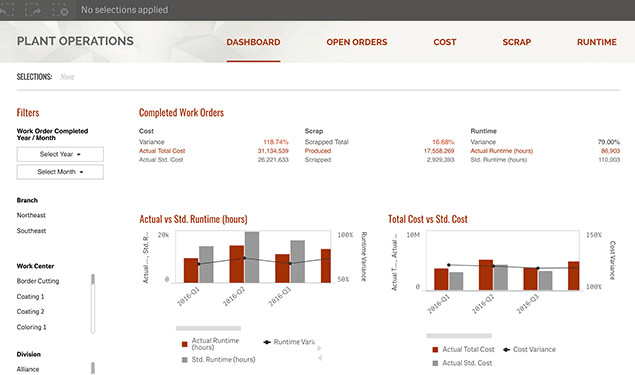Click the Actual Runtime red legend marker
The image size is (635, 375).
coord(185,344)
